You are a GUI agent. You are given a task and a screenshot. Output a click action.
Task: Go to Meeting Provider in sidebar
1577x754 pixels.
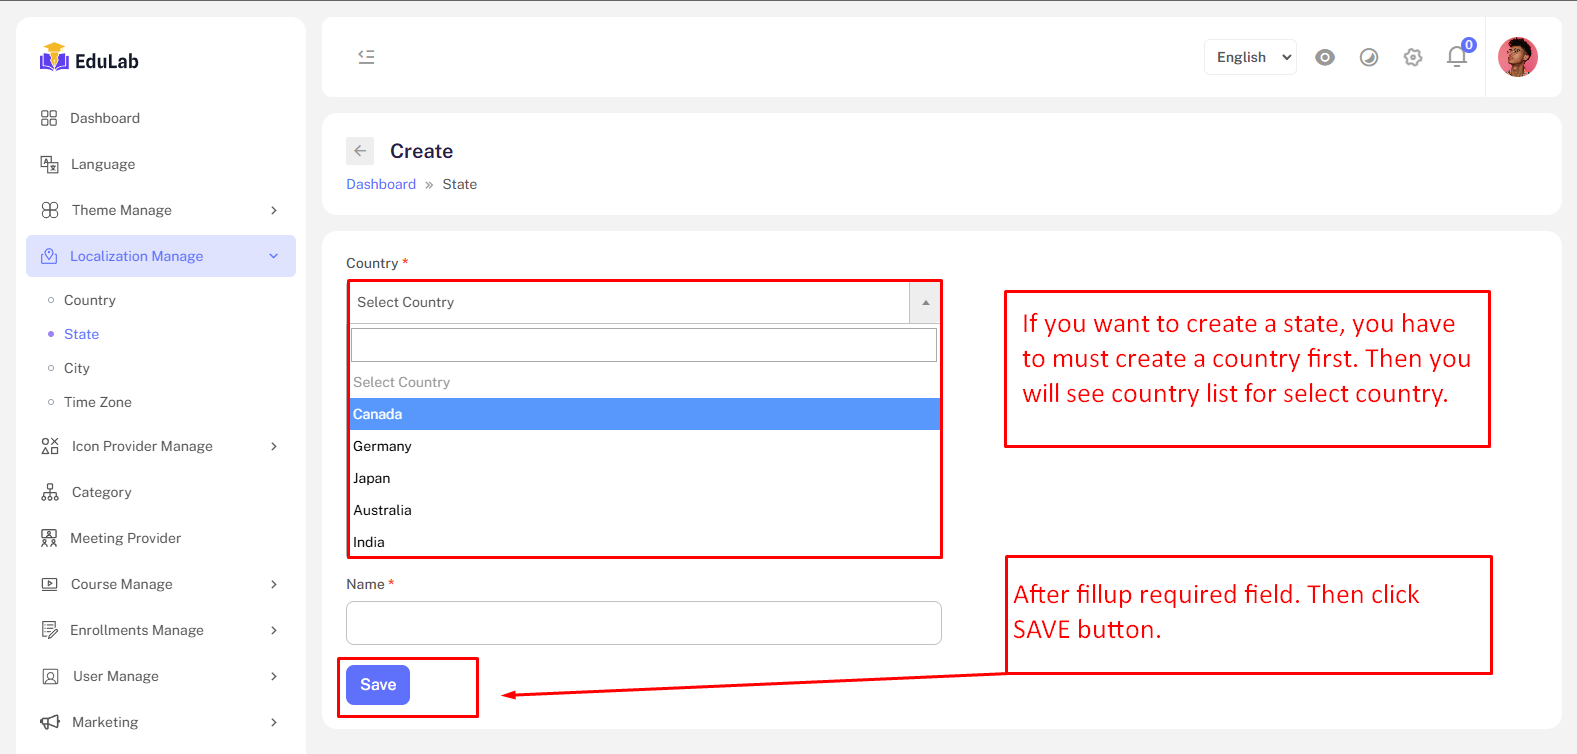[125, 538]
